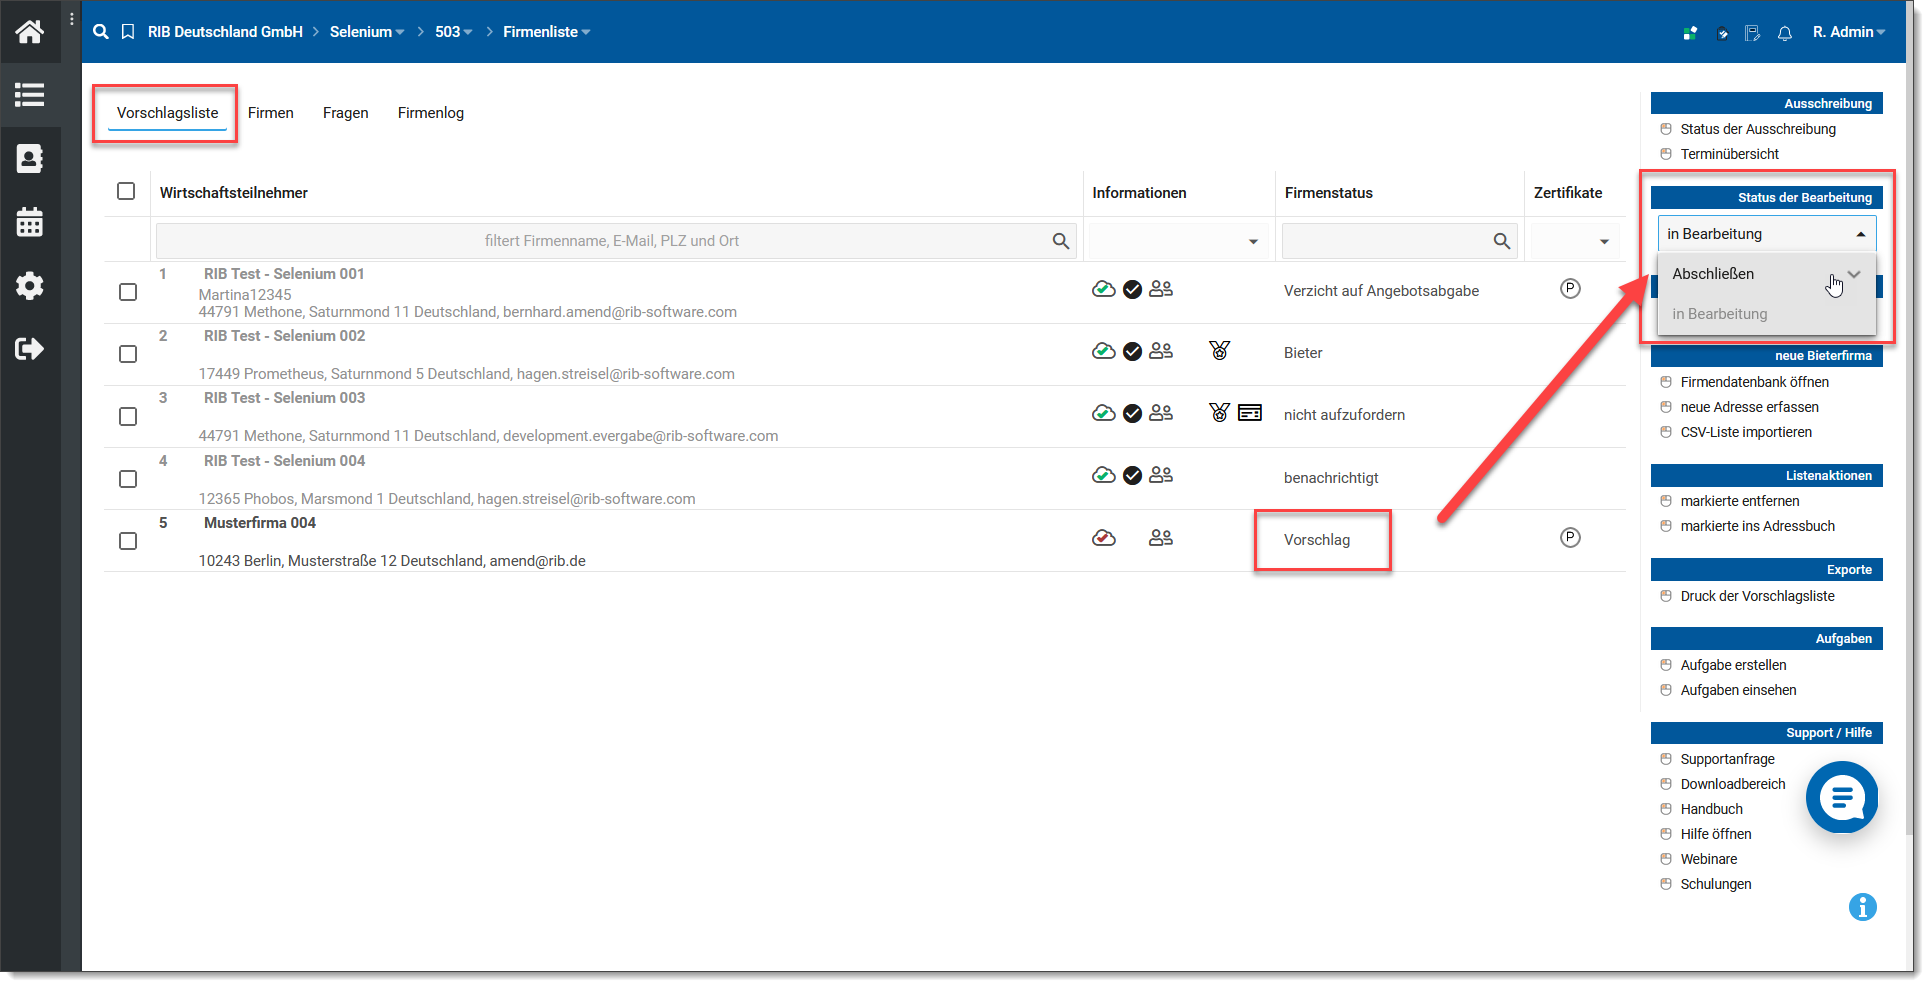Image resolution: width=1929 pixels, height=987 pixels.
Task: Click the card icon for Selenium 003
Action: pyautogui.click(x=1250, y=412)
